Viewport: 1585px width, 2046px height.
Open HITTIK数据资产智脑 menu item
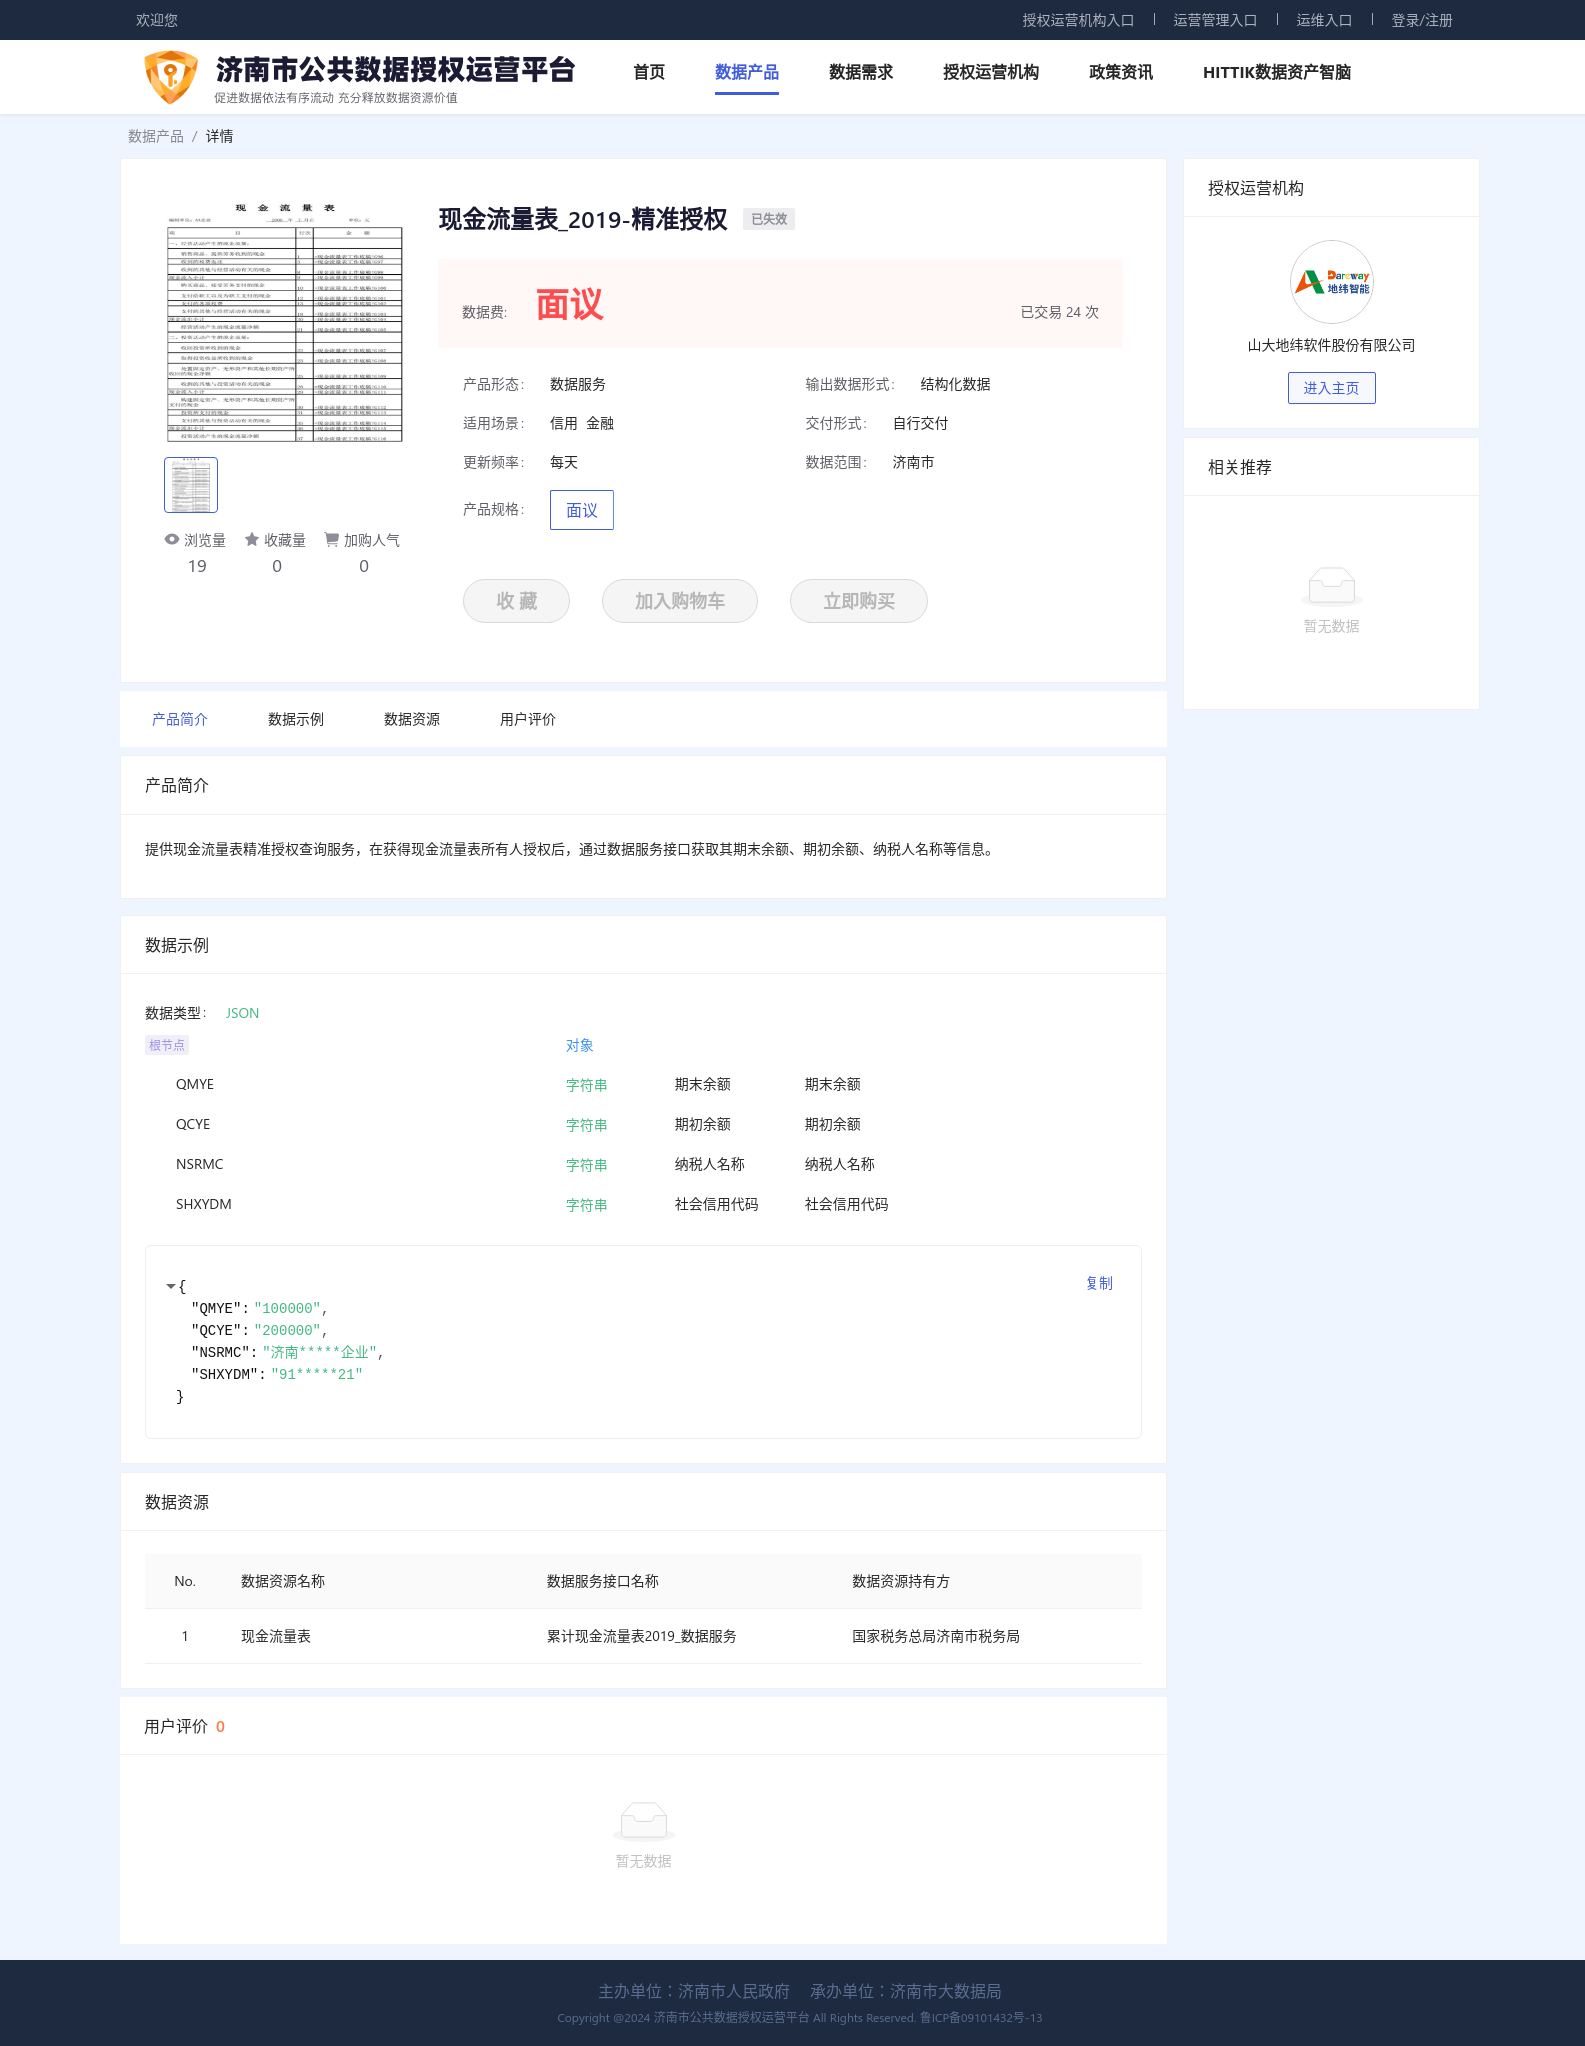pyautogui.click(x=1277, y=72)
